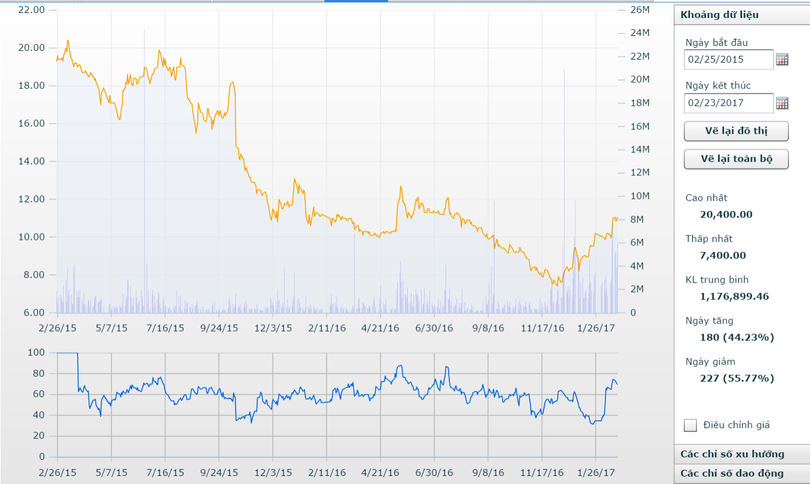810x484 pixels.
Task: Tick the Điều chỉnh giá checkbox
Action: (x=690, y=425)
